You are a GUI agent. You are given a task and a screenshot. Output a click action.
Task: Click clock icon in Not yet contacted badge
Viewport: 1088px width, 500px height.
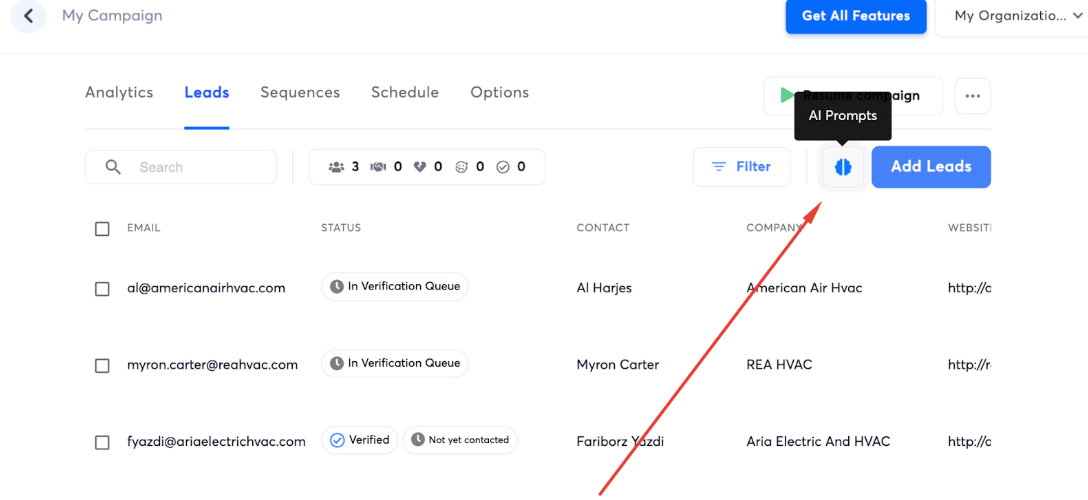pyautogui.click(x=418, y=440)
